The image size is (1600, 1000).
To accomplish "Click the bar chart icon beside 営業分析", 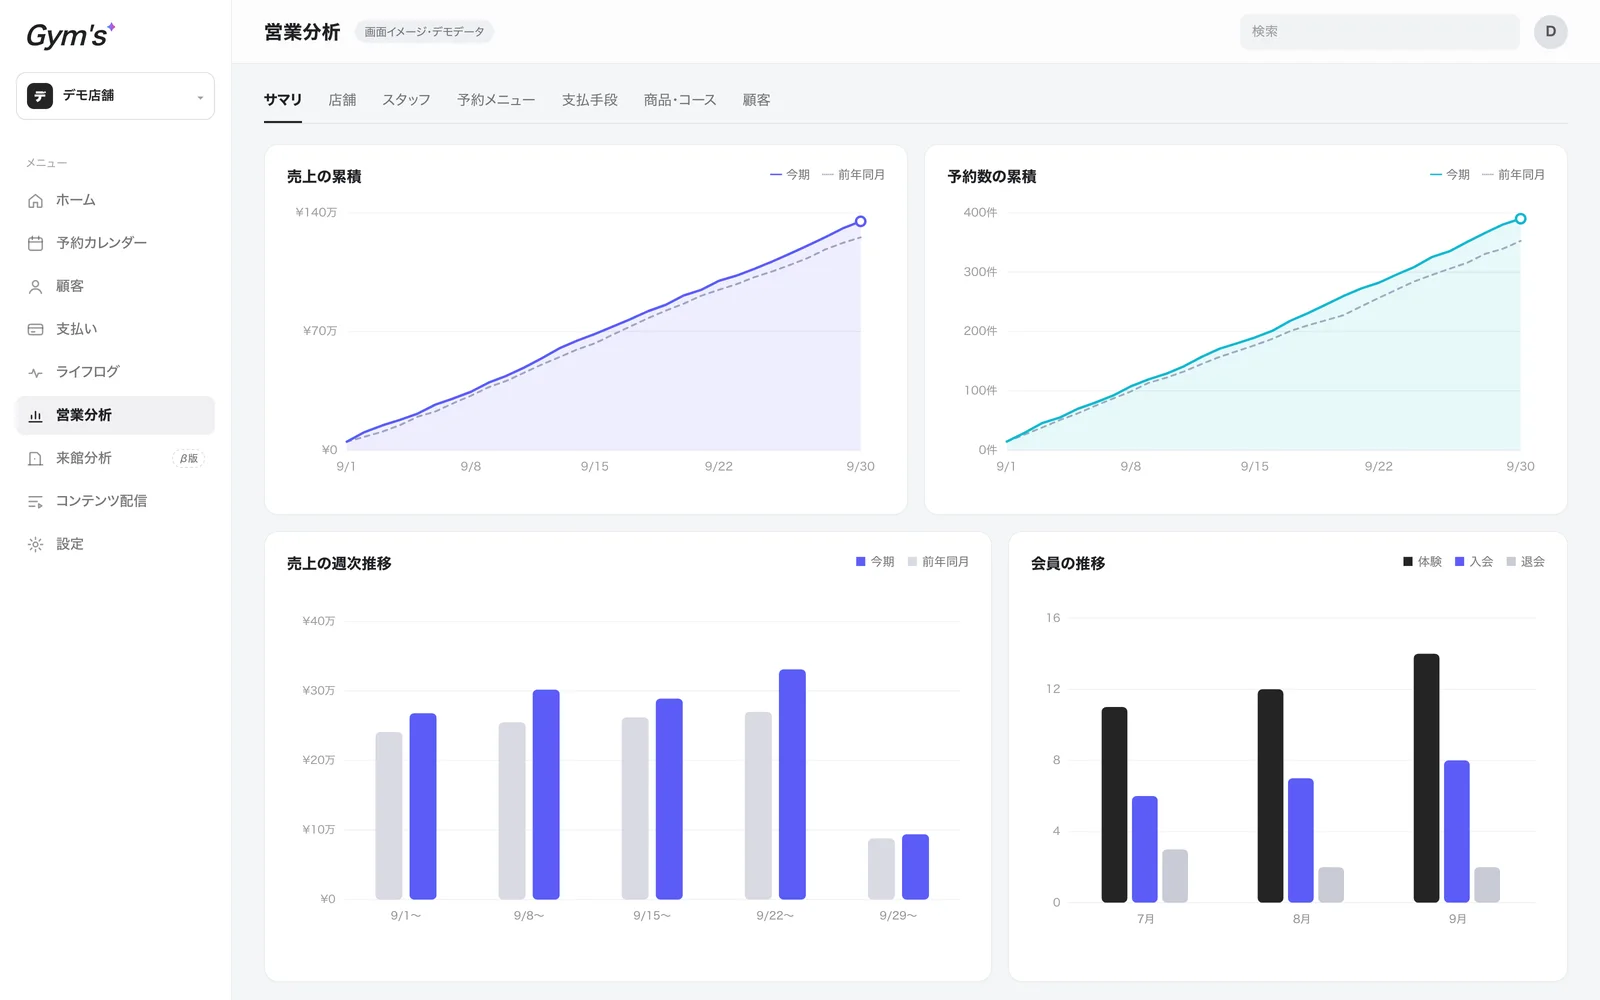I will point(36,415).
